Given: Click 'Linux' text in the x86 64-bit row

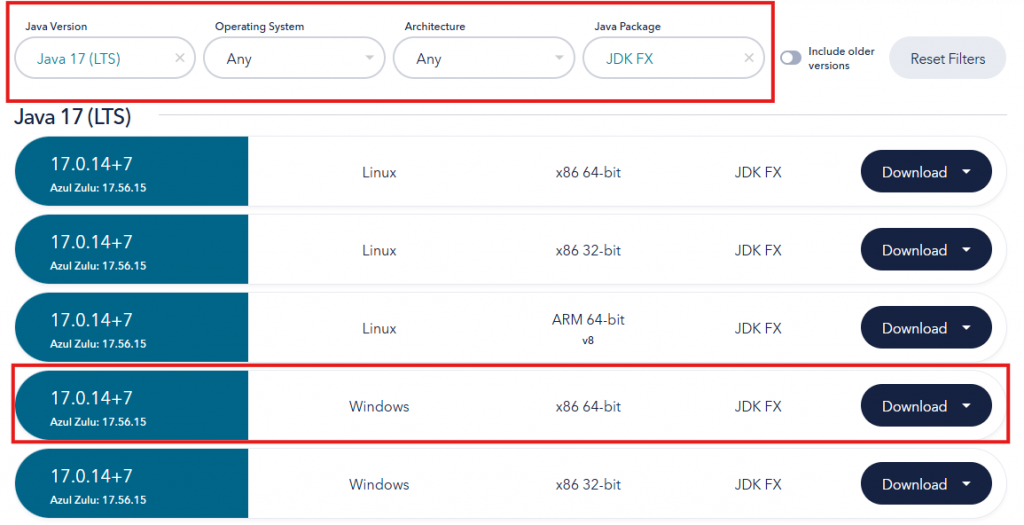Looking at the screenshot, I should point(379,172).
